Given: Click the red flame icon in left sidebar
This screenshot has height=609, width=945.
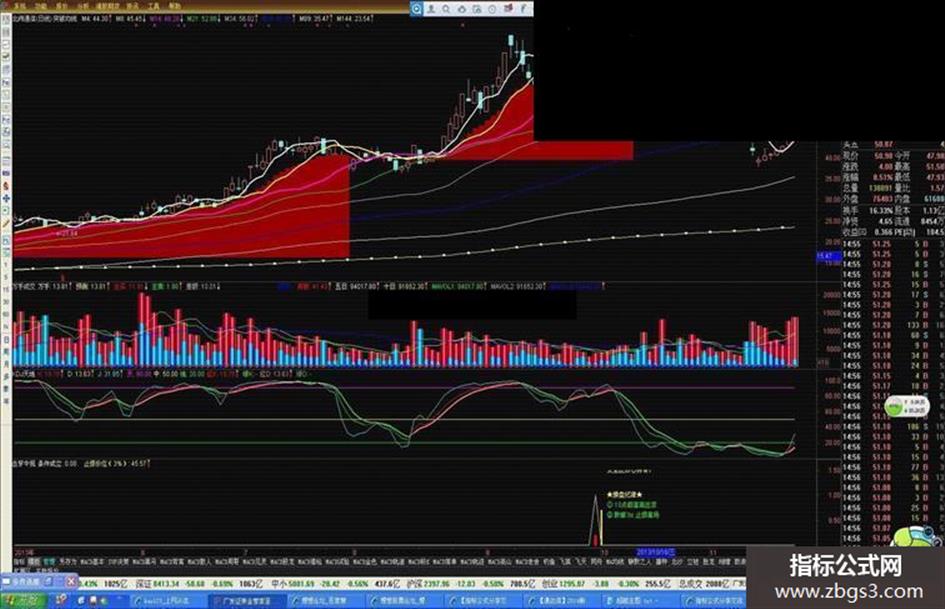Looking at the screenshot, I should coord(6,186).
